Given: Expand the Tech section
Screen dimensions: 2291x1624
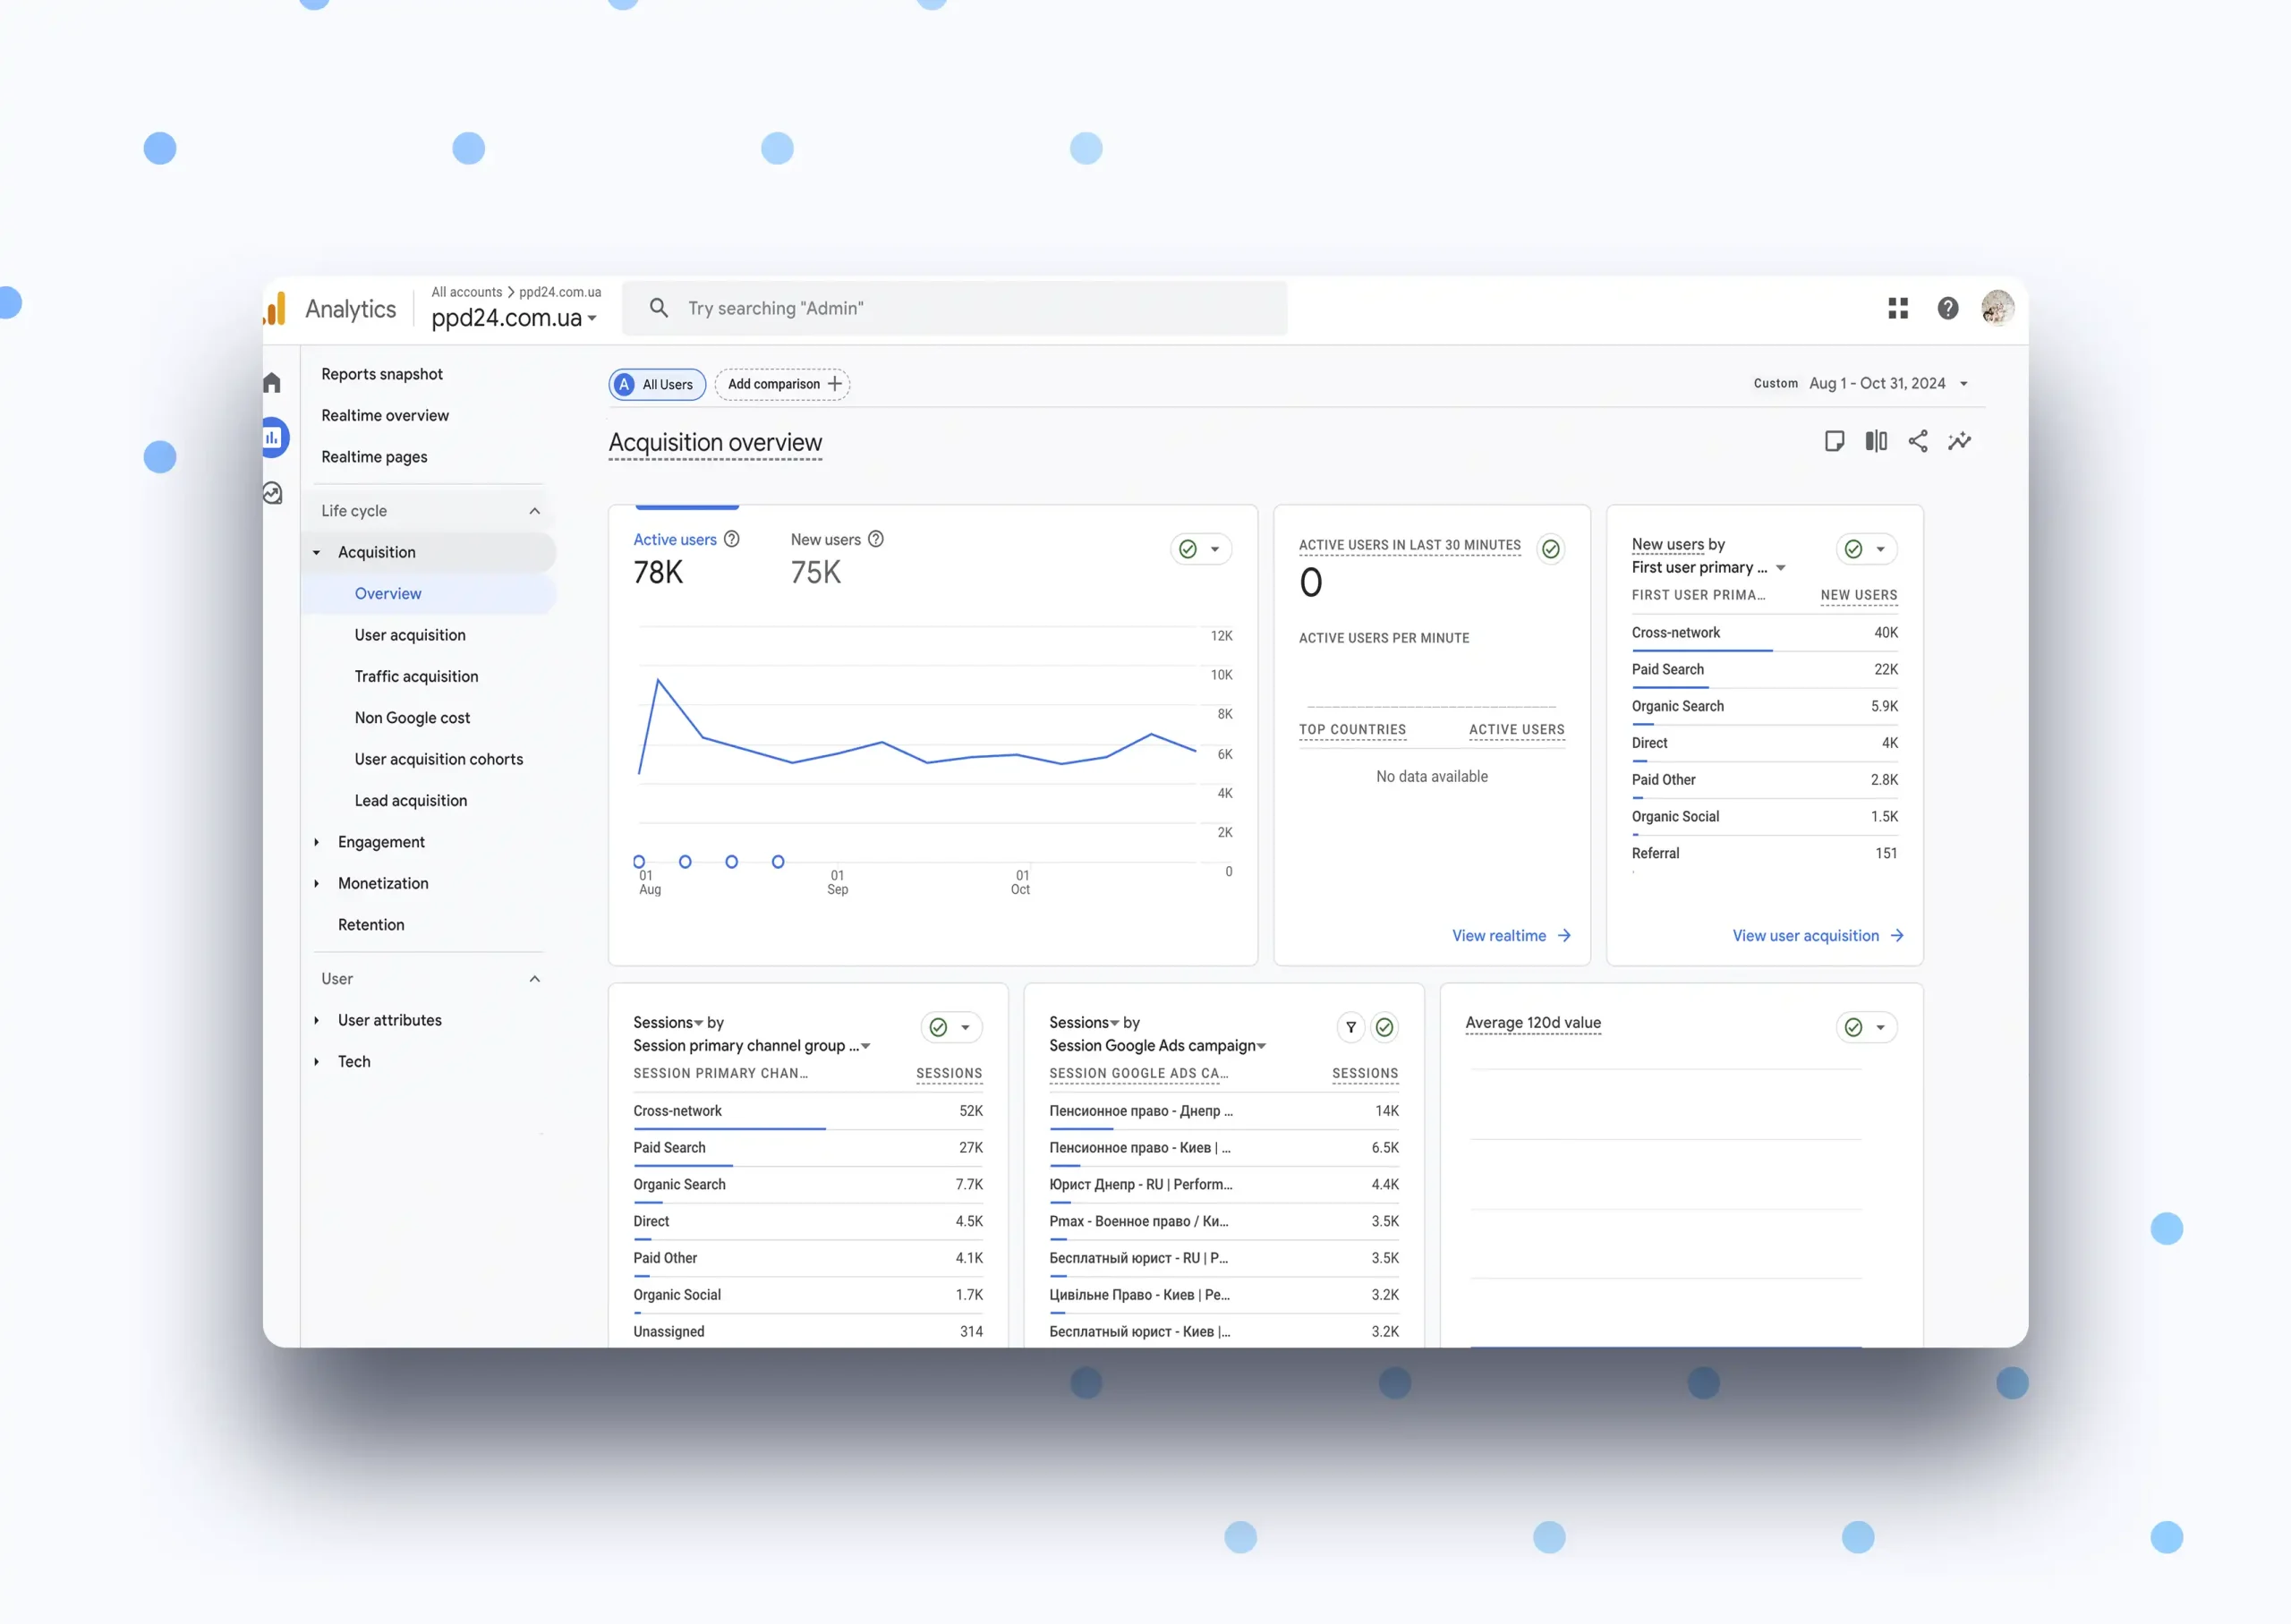Looking at the screenshot, I should pos(316,1061).
